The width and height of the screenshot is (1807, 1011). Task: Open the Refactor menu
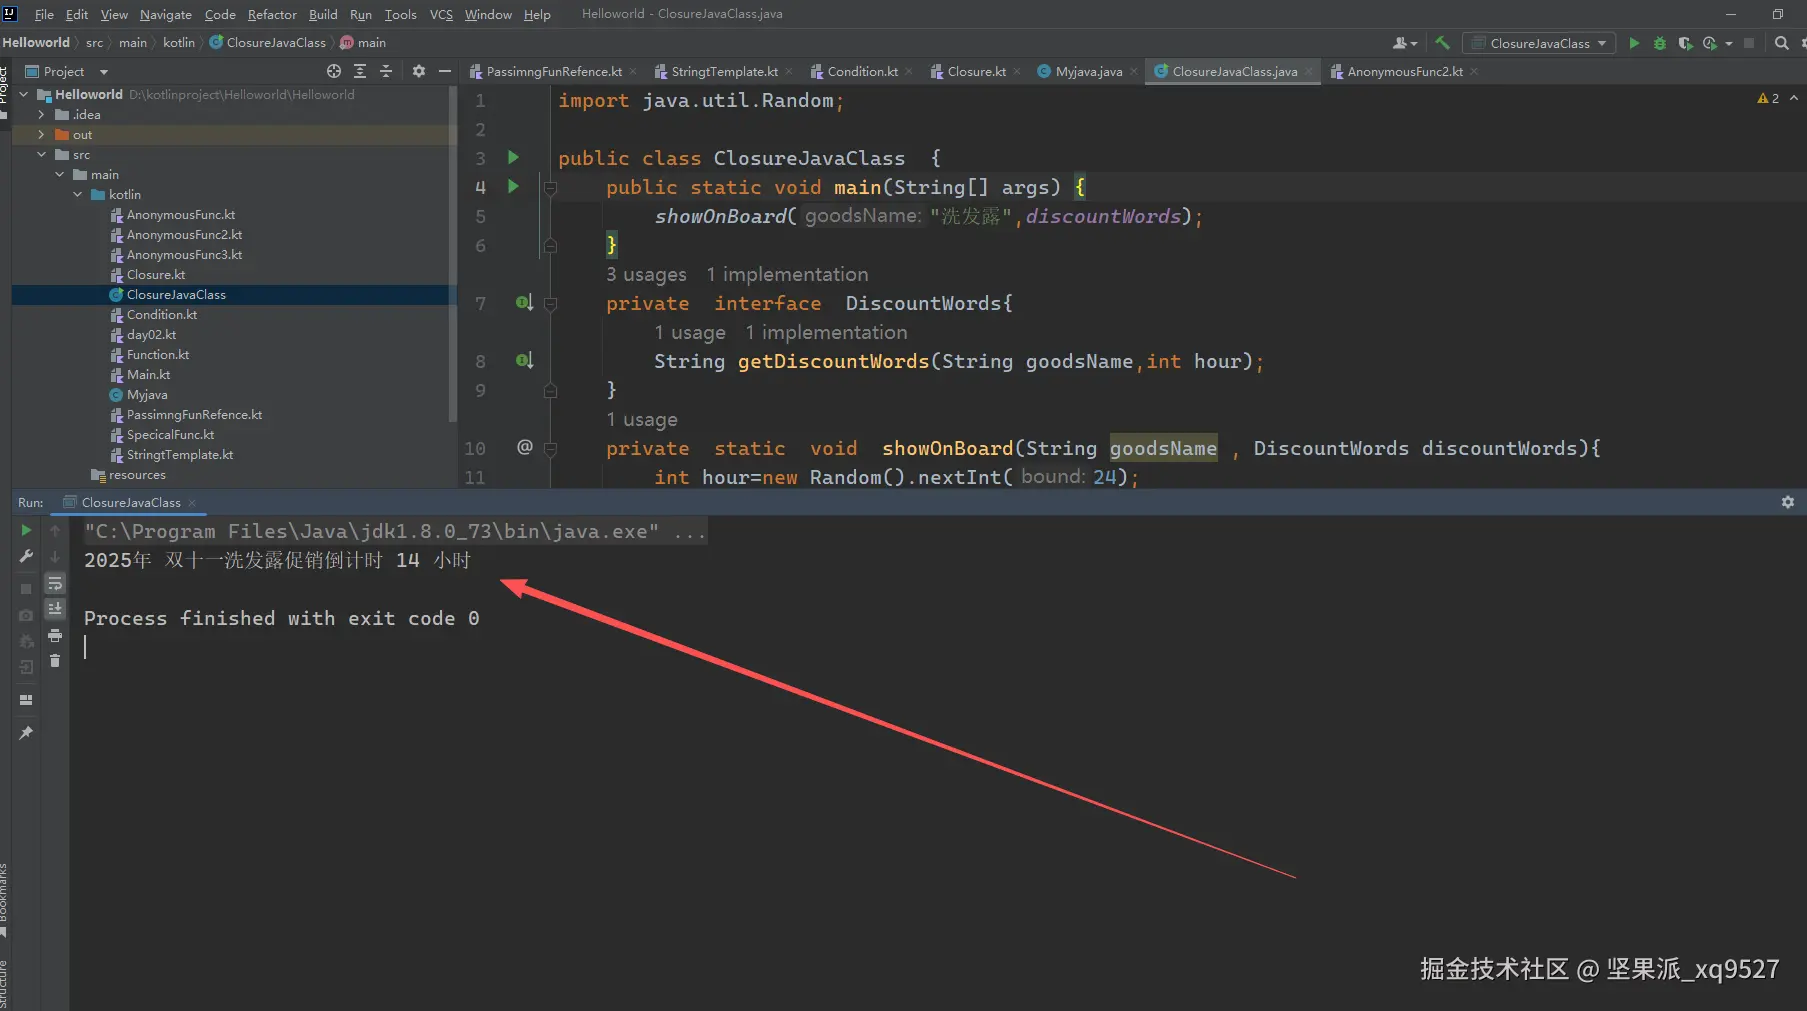click(x=272, y=14)
